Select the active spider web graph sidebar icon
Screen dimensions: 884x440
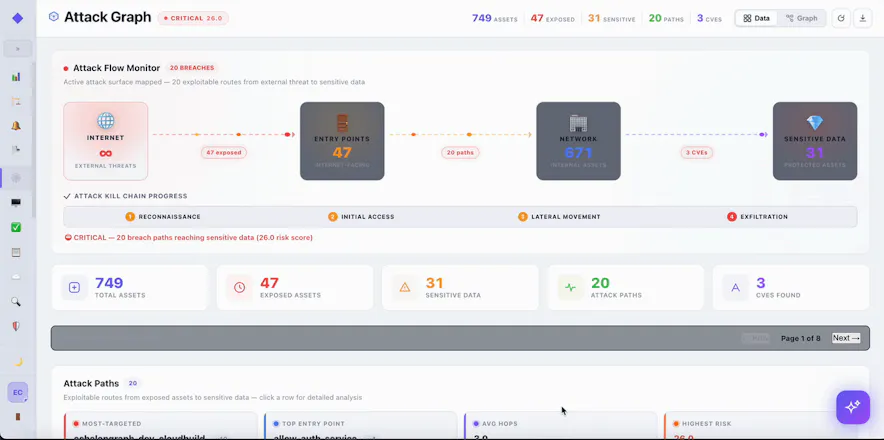(16, 178)
